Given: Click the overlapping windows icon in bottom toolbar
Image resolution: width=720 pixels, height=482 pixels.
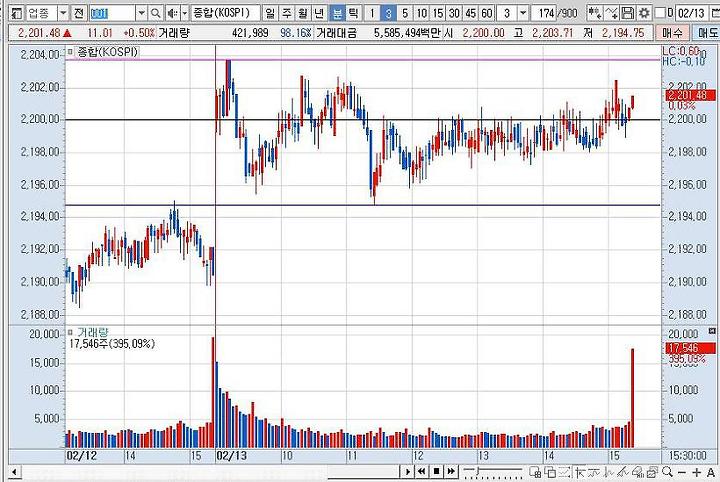Looking at the screenshot, I should 550,471.
